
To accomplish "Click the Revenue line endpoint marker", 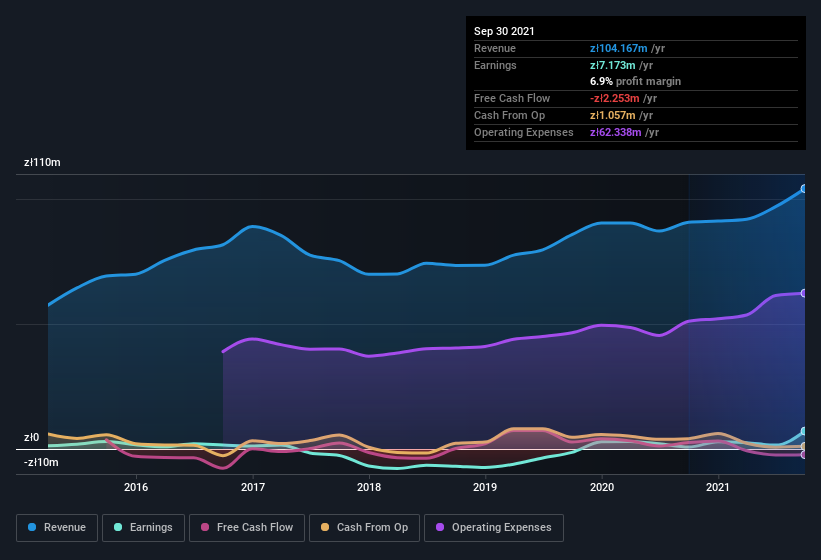I will tap(804, 188).
